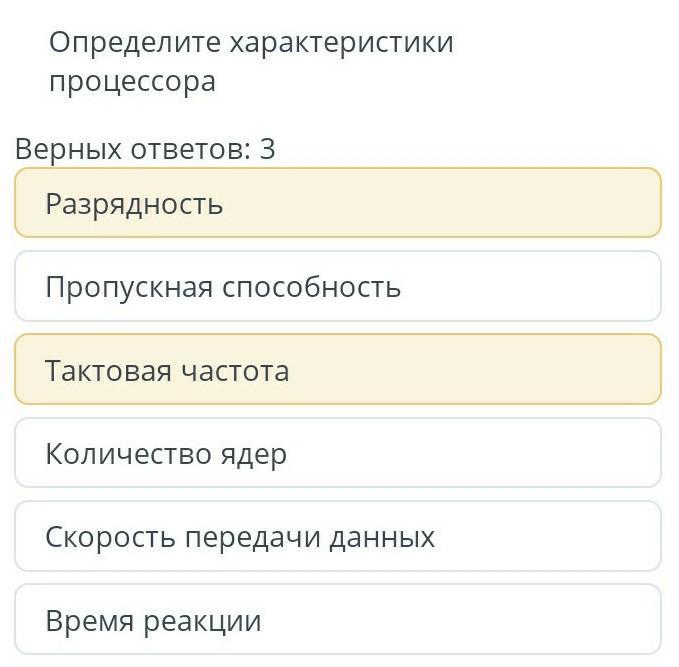Mark Количество ядер as a correct answer
Screen dimensions: 679x667
[338, 453]
